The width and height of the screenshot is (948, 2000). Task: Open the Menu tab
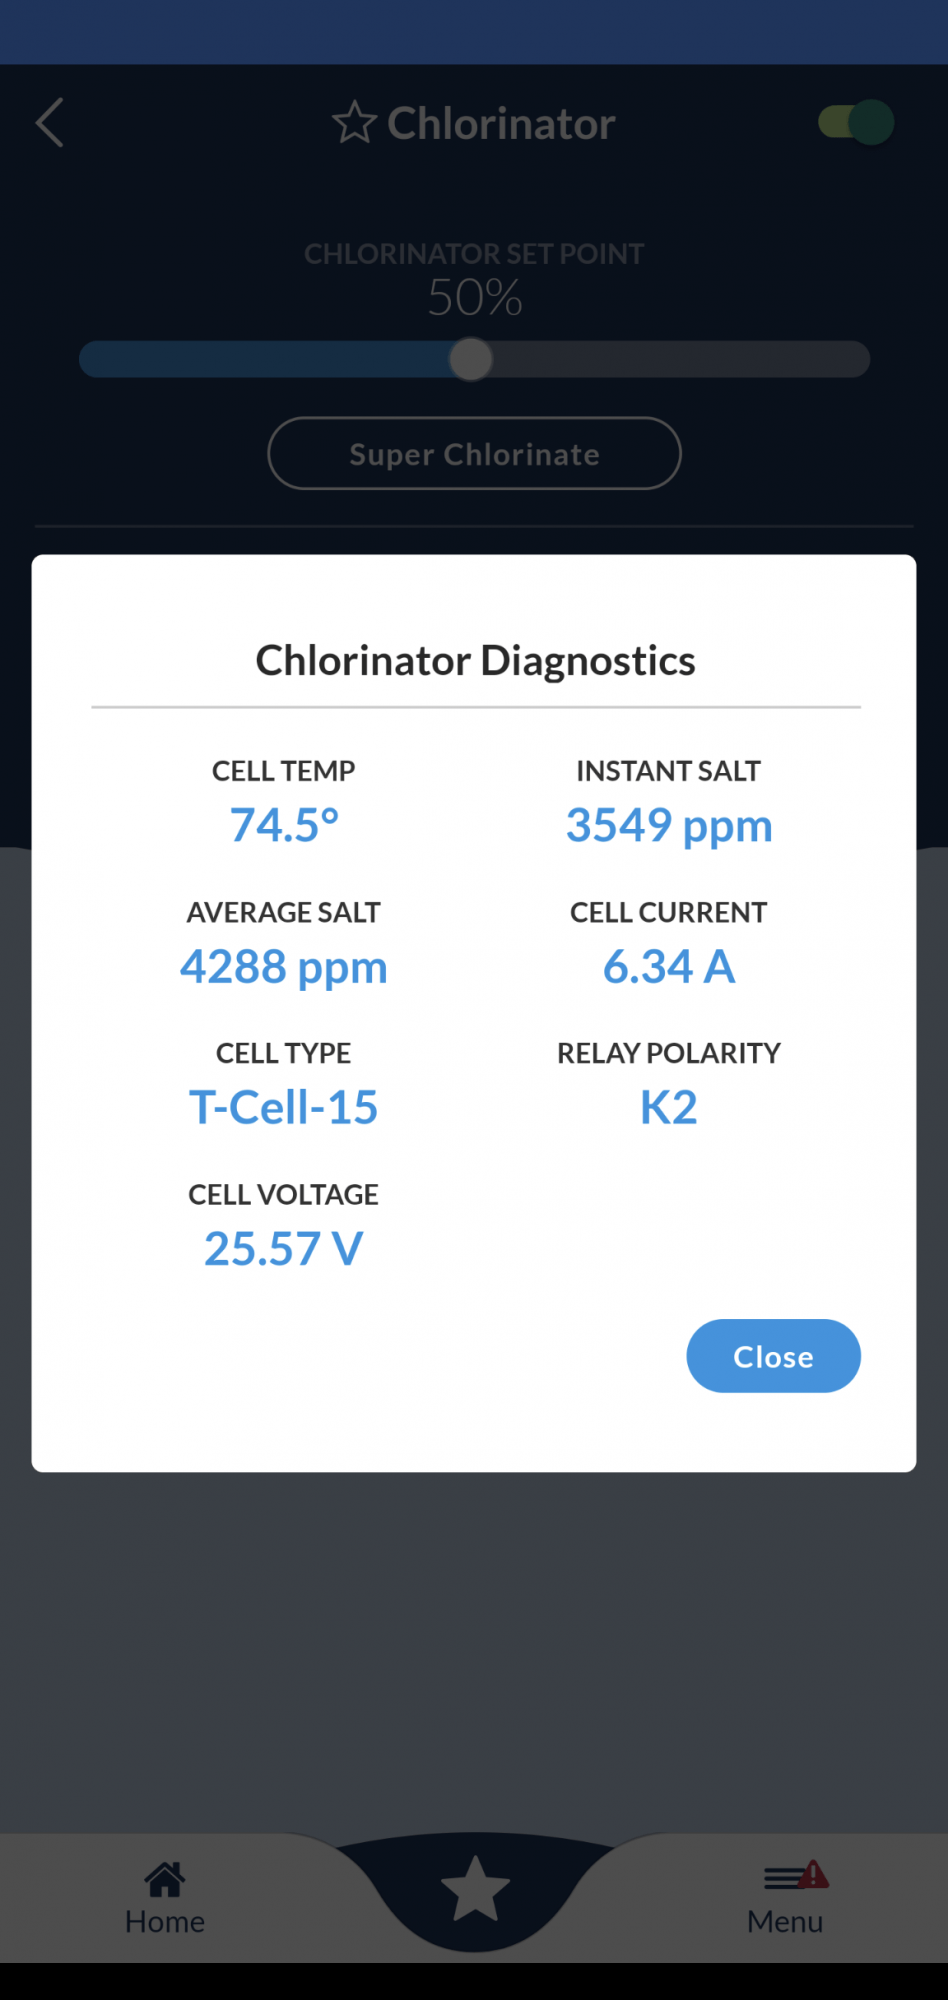click(785, 1898)
